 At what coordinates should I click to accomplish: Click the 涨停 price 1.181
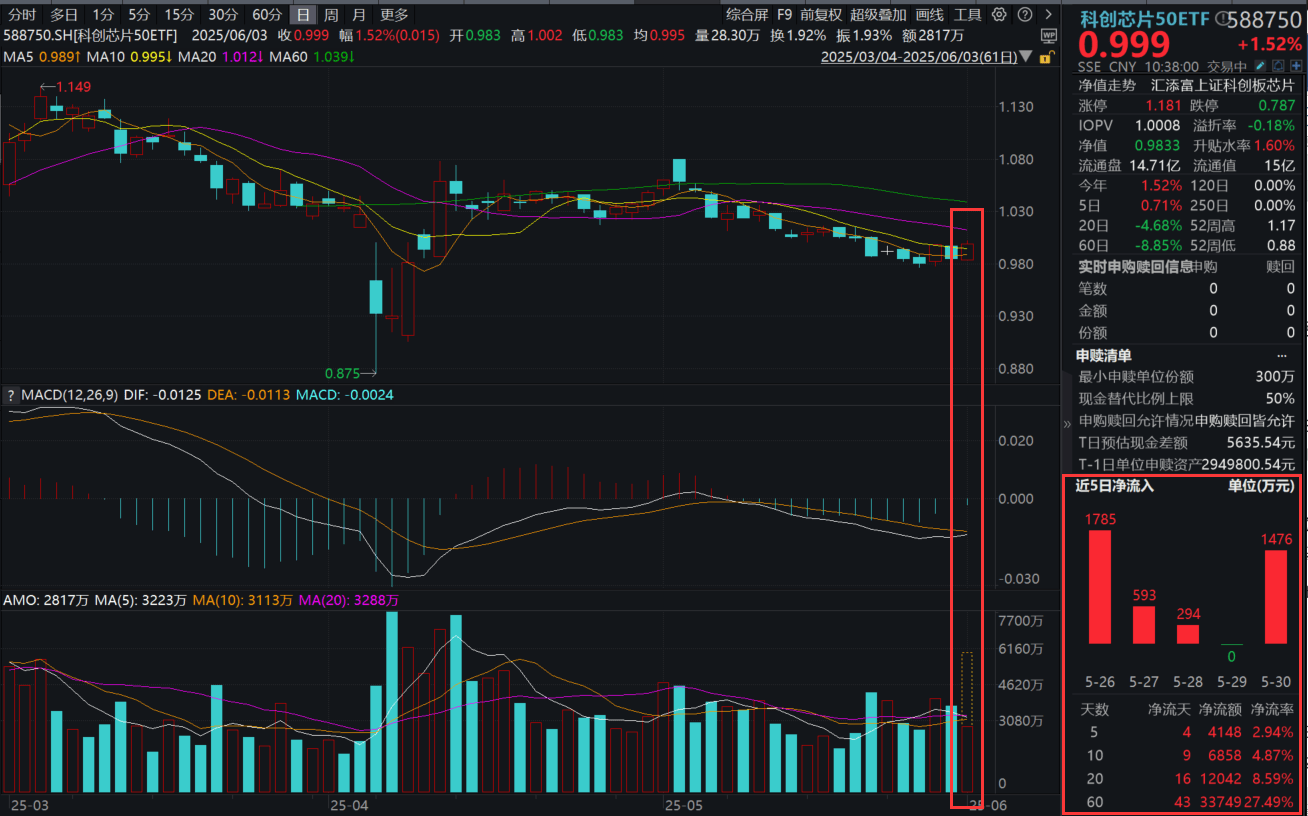point(1164,106)
